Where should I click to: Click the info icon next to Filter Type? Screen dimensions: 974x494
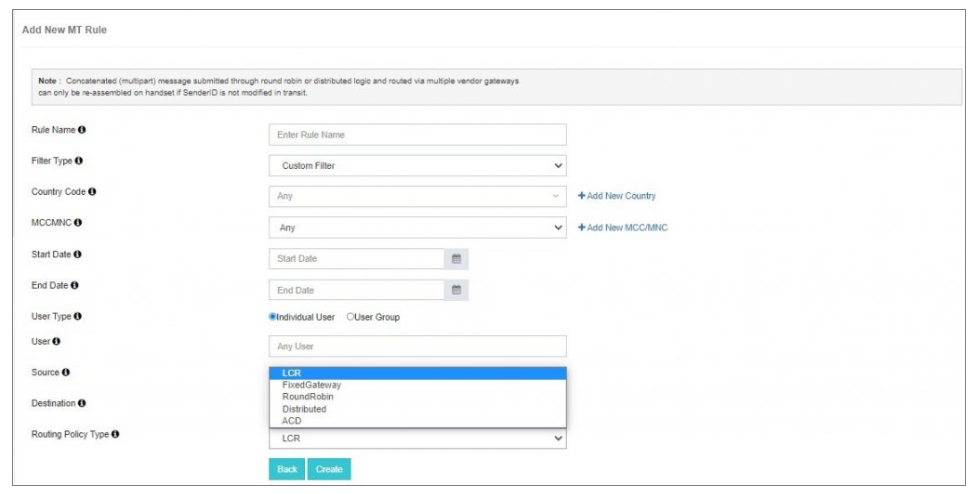coord(79,161)
